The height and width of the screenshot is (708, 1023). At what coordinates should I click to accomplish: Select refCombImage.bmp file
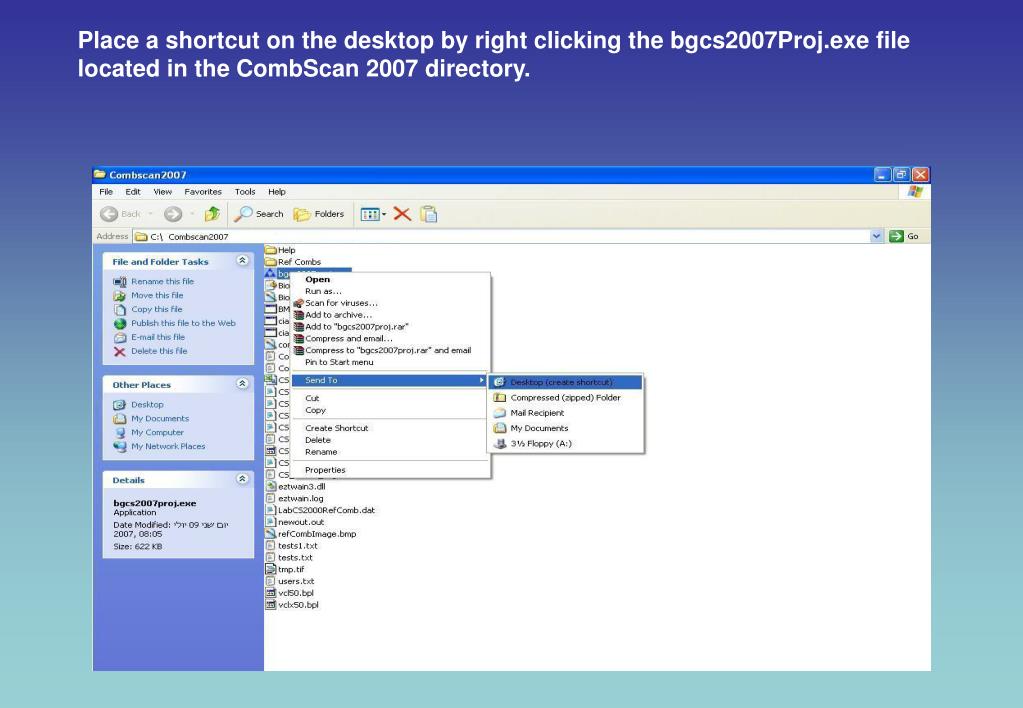pos(311,534)
